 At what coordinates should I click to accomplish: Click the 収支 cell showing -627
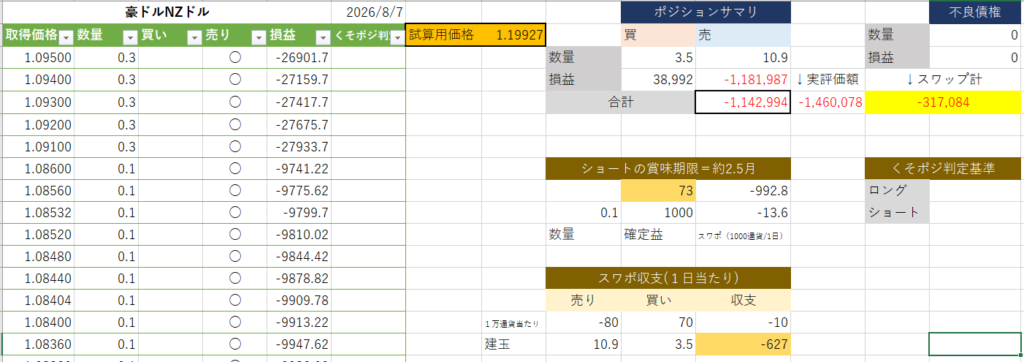[x=743, y=344]
